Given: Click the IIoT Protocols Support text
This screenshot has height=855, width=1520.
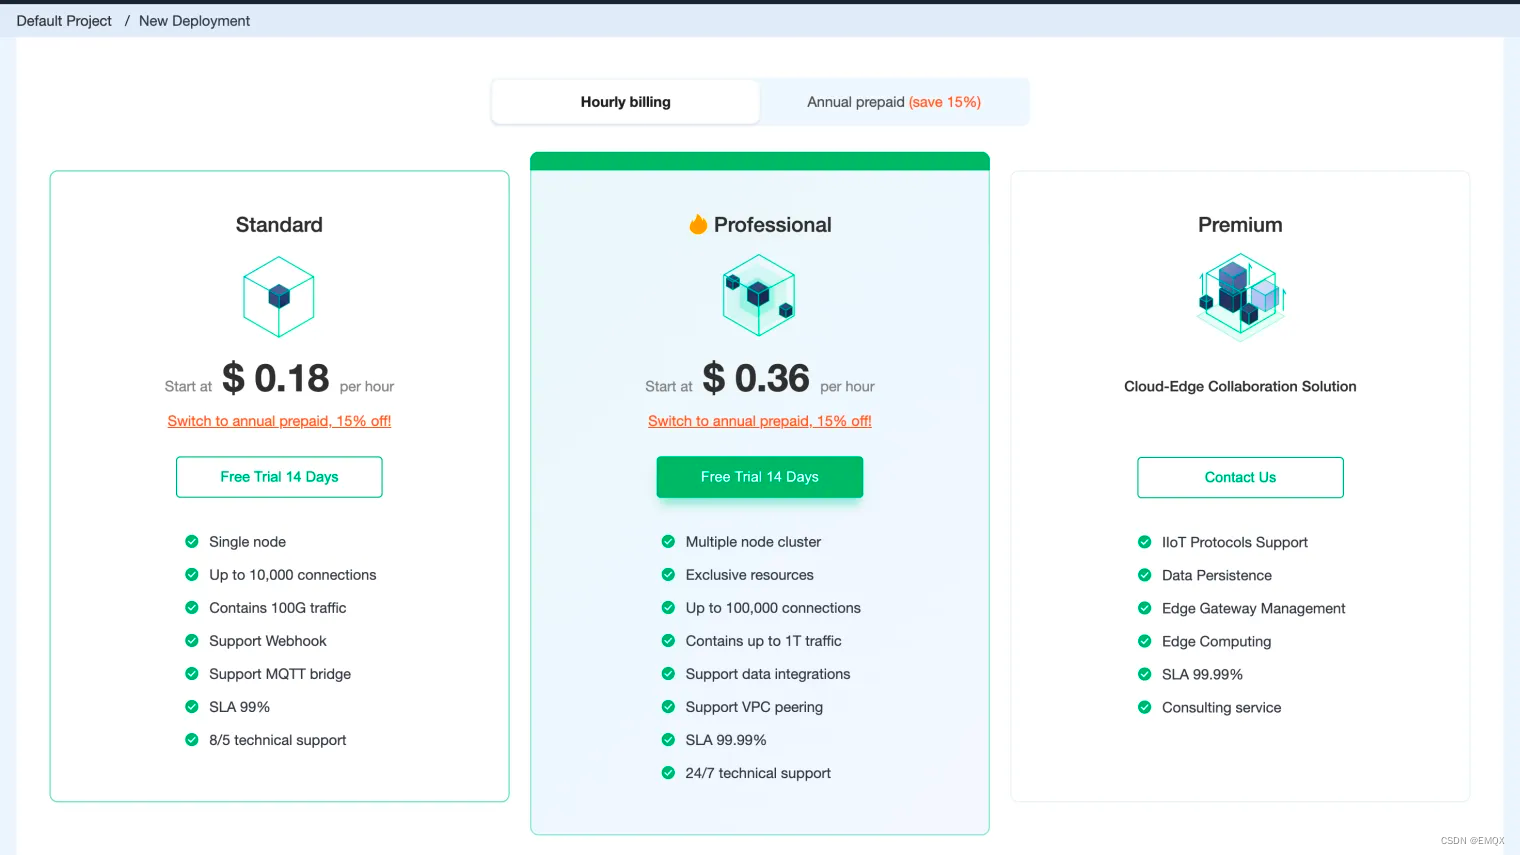Looking at the screenshot, I should [x=1234, y=542].
